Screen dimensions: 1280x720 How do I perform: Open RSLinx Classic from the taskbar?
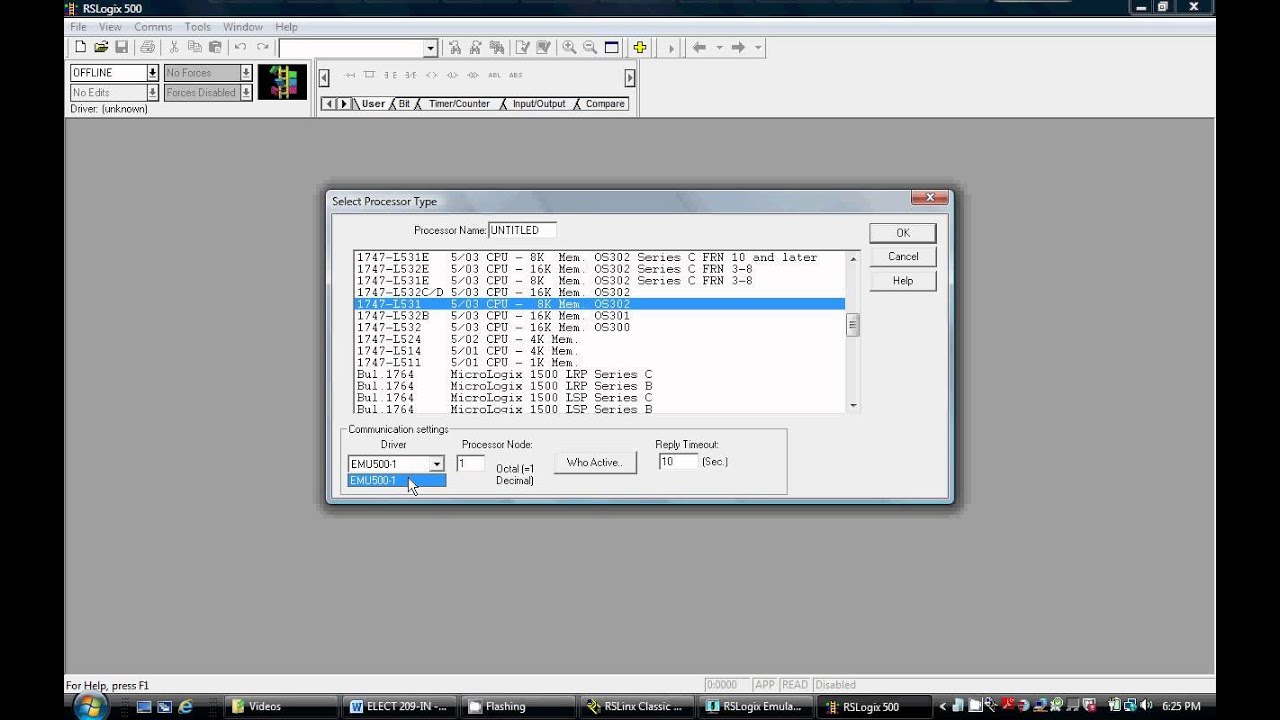pyautogui.click(x=636, y=706)
